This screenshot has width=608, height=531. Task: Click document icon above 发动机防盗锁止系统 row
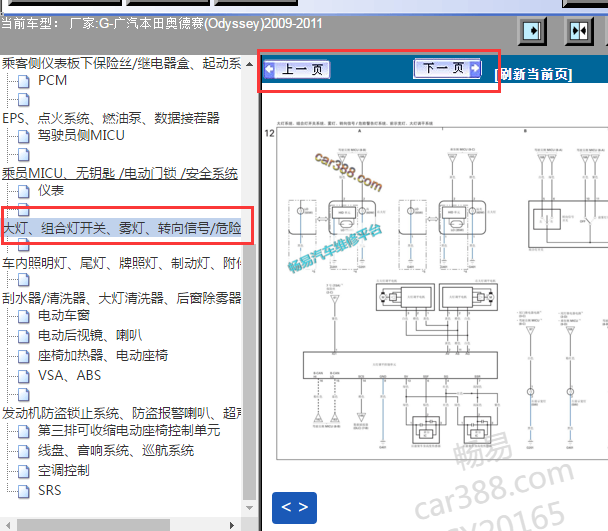click(24, 394)
